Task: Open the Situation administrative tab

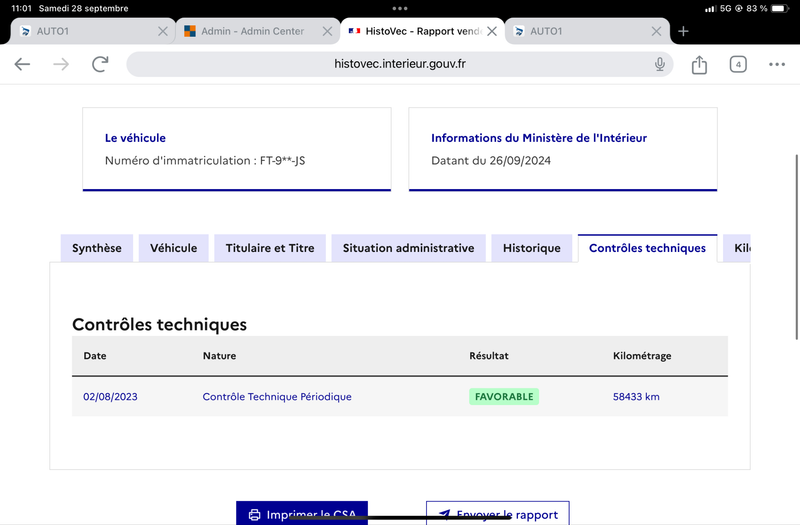Action: coord(408,248)
